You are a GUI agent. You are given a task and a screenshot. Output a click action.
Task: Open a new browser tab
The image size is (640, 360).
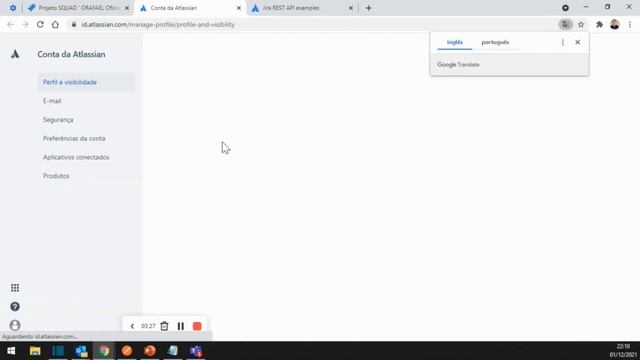[369, 8]
